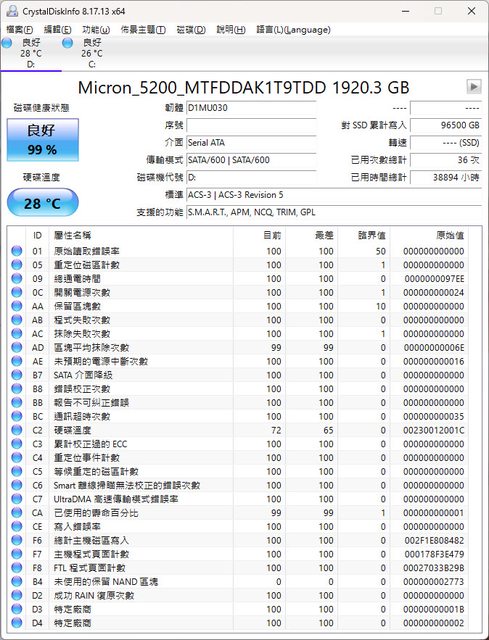Click status icon for attribute BB
The width and height of the screenshot is (489, 640).
coord(17,402)
